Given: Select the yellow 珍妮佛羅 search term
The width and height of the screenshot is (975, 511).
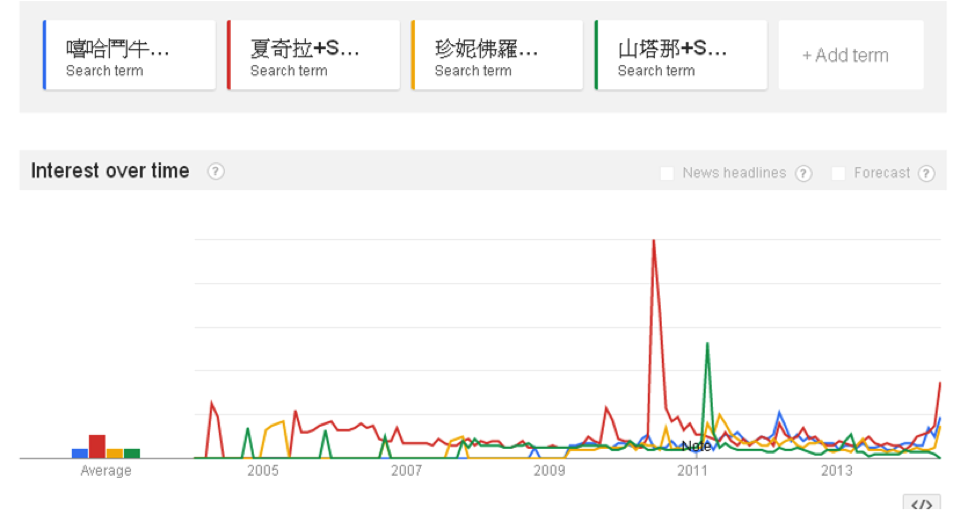Looking at the screenshot, I should (x=498, y=56).
